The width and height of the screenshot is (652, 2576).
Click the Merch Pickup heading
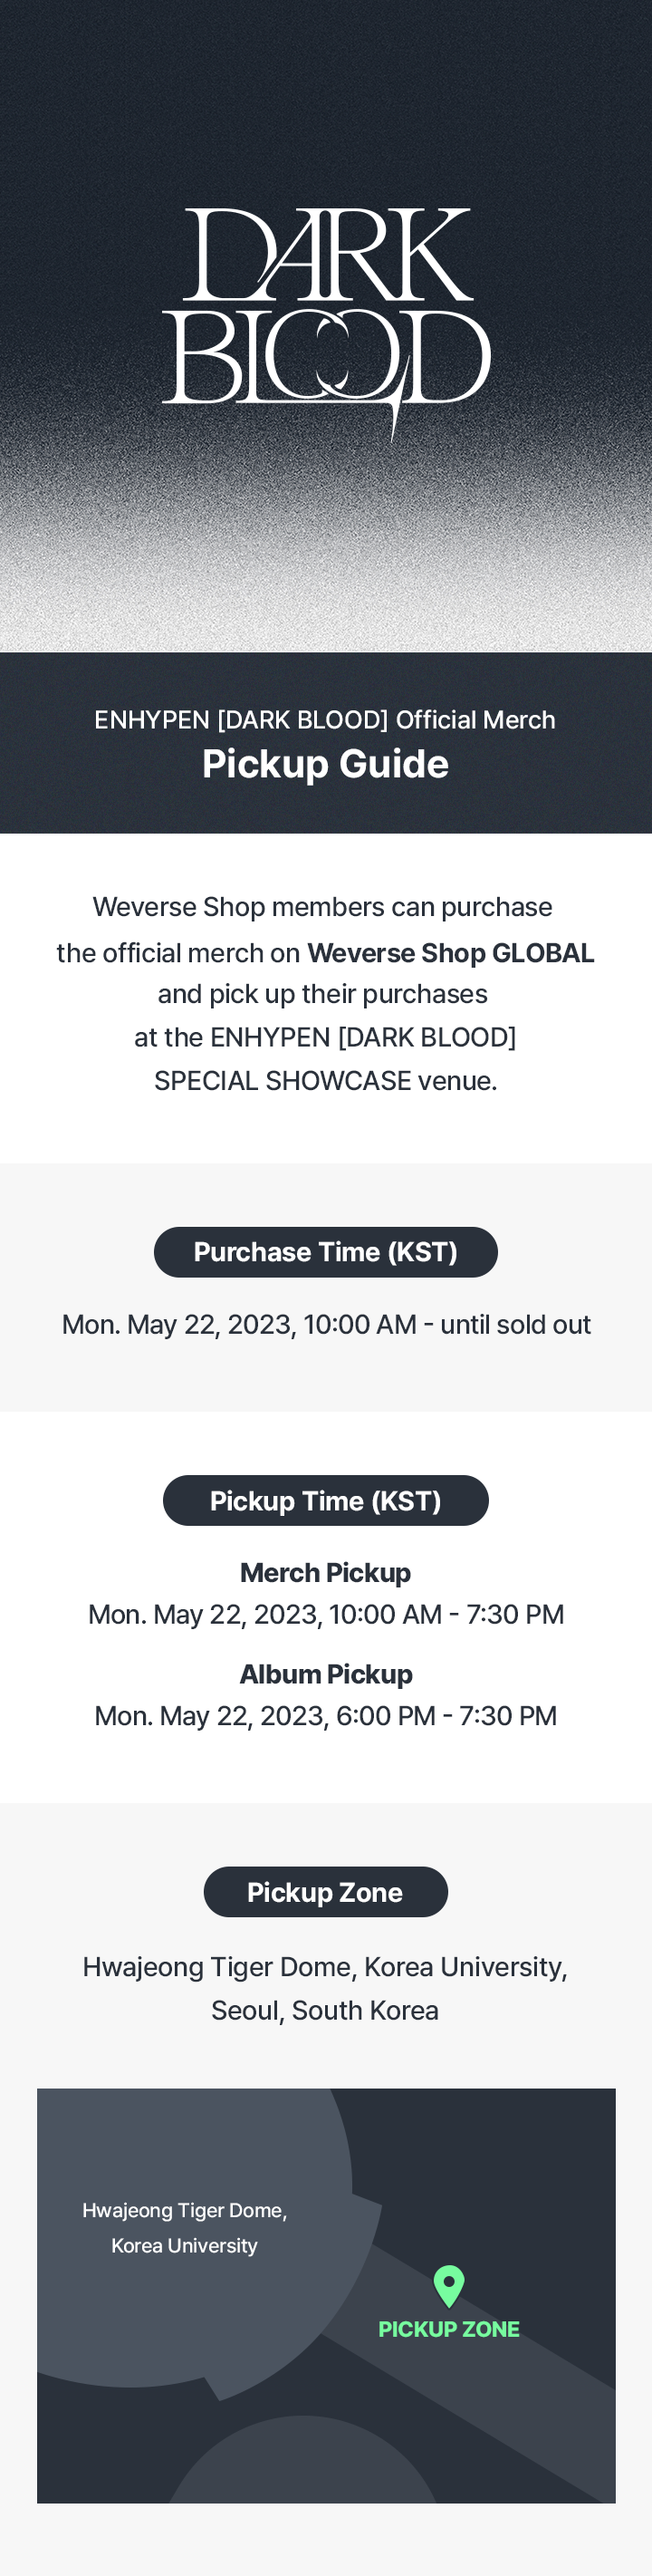pyautogui.click(x=326, y=1573)
